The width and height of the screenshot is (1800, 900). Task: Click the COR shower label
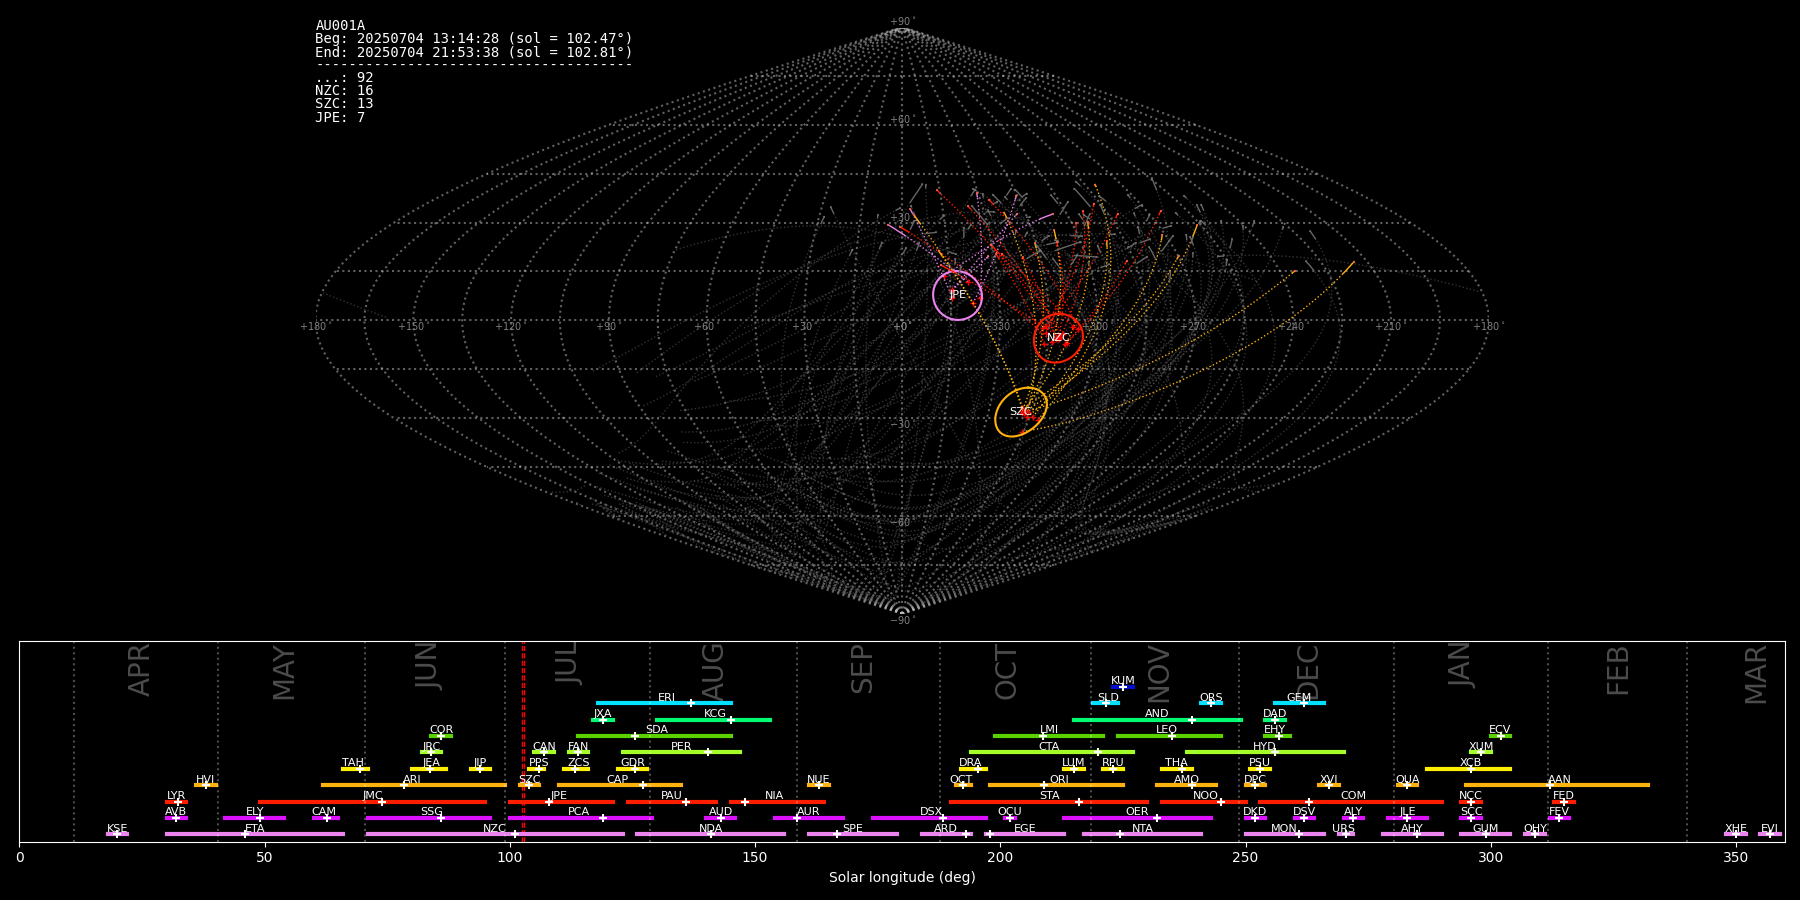pyautogui.click(x=441, y=730)
